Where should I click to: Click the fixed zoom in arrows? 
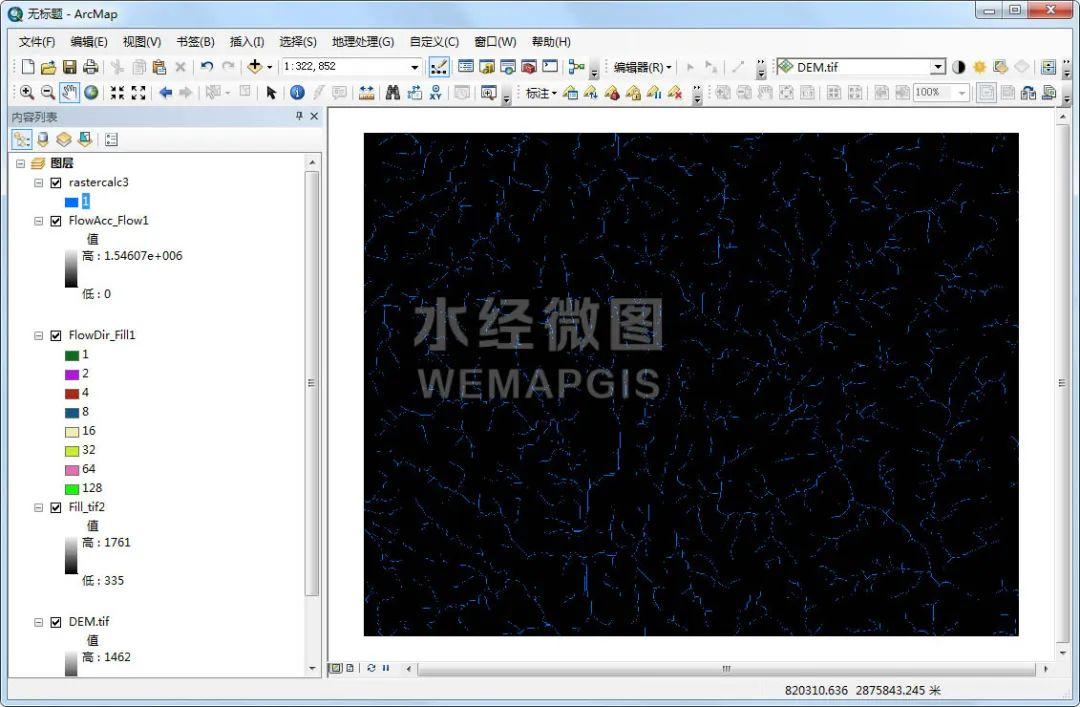coord(117,92)
